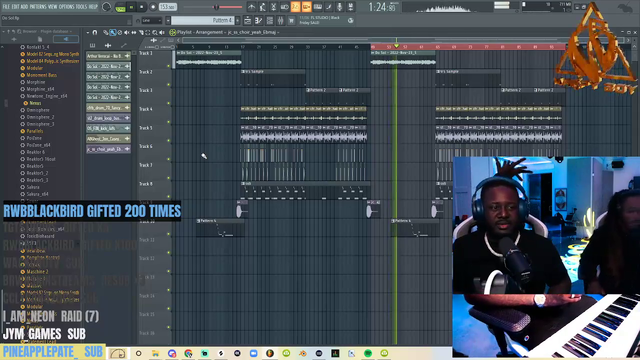Select the jc_ss_choir_yeah clip in picker
640x360 pixels.
click(x=108, y=149)
